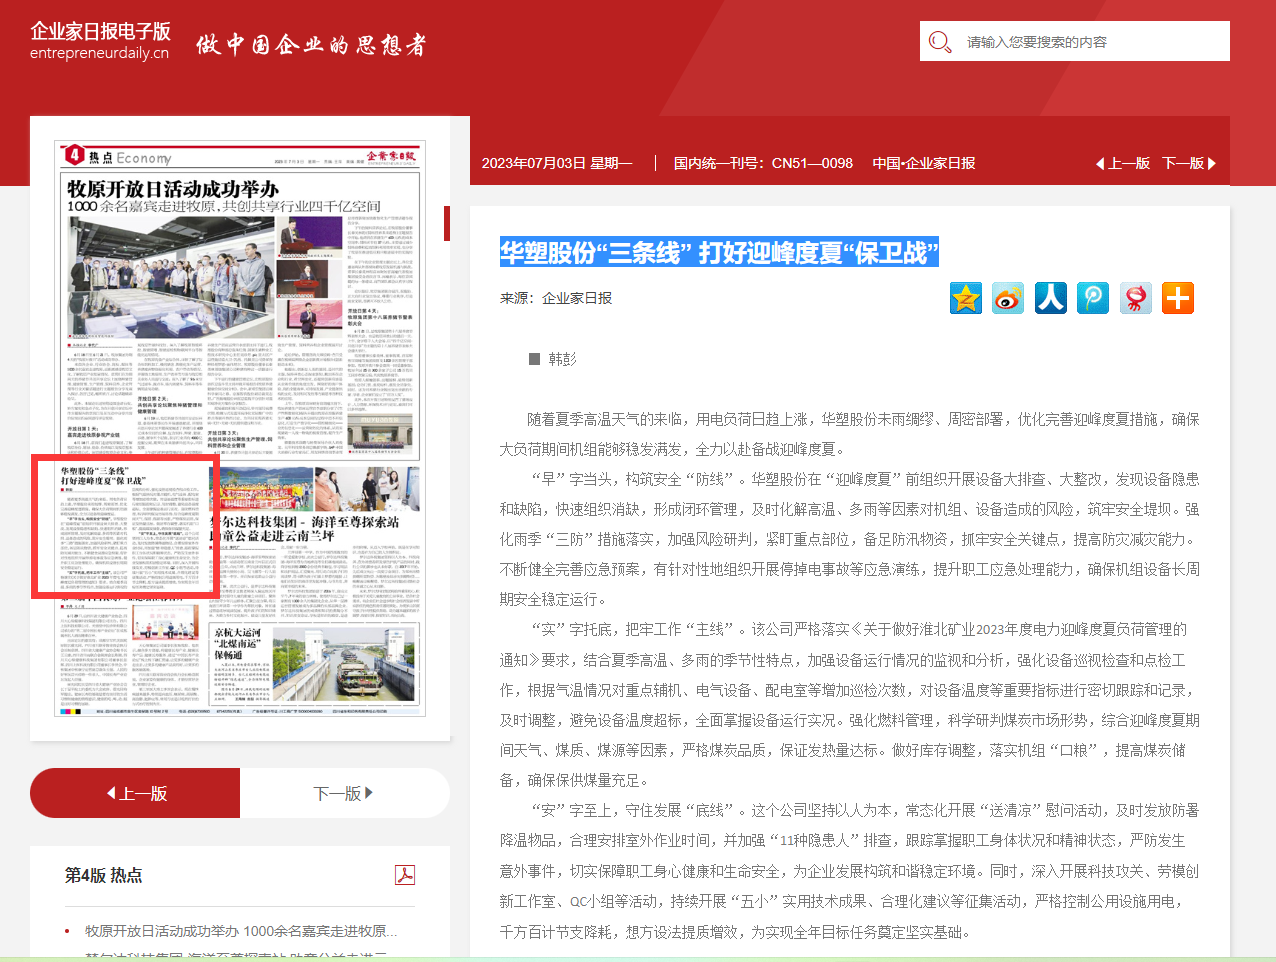1276x962 pixels.
Task: Open more share options orange plus icon
Action: 1178,298
